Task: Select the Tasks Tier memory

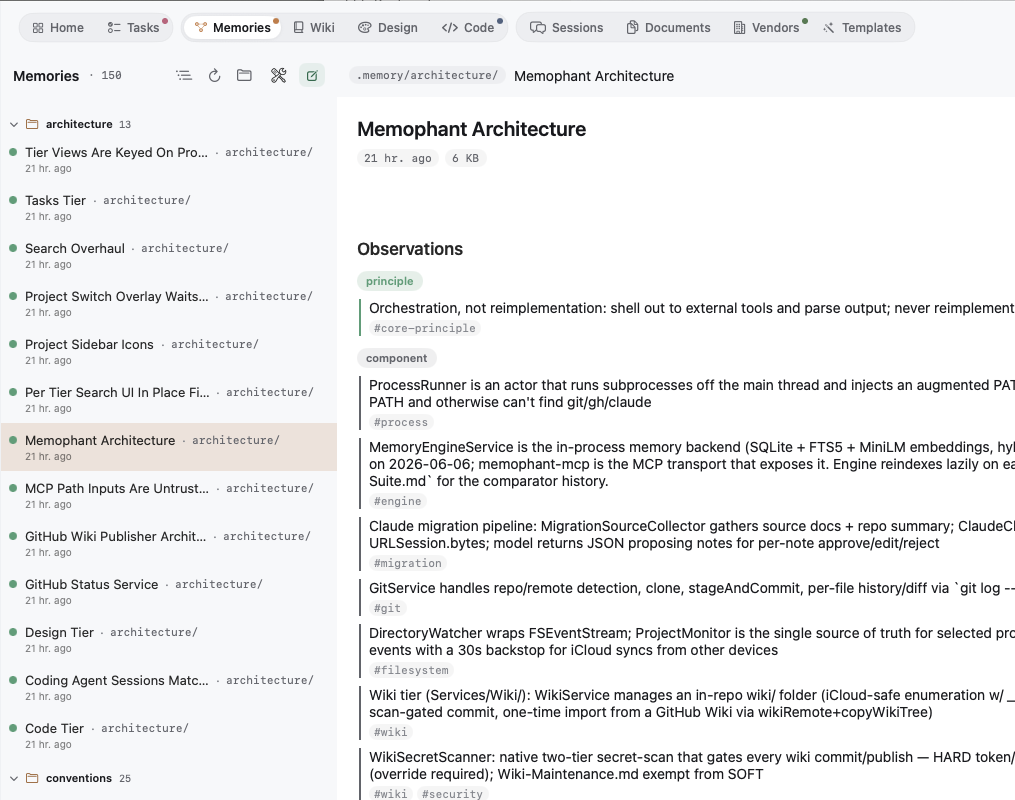Action: [169, 208]
